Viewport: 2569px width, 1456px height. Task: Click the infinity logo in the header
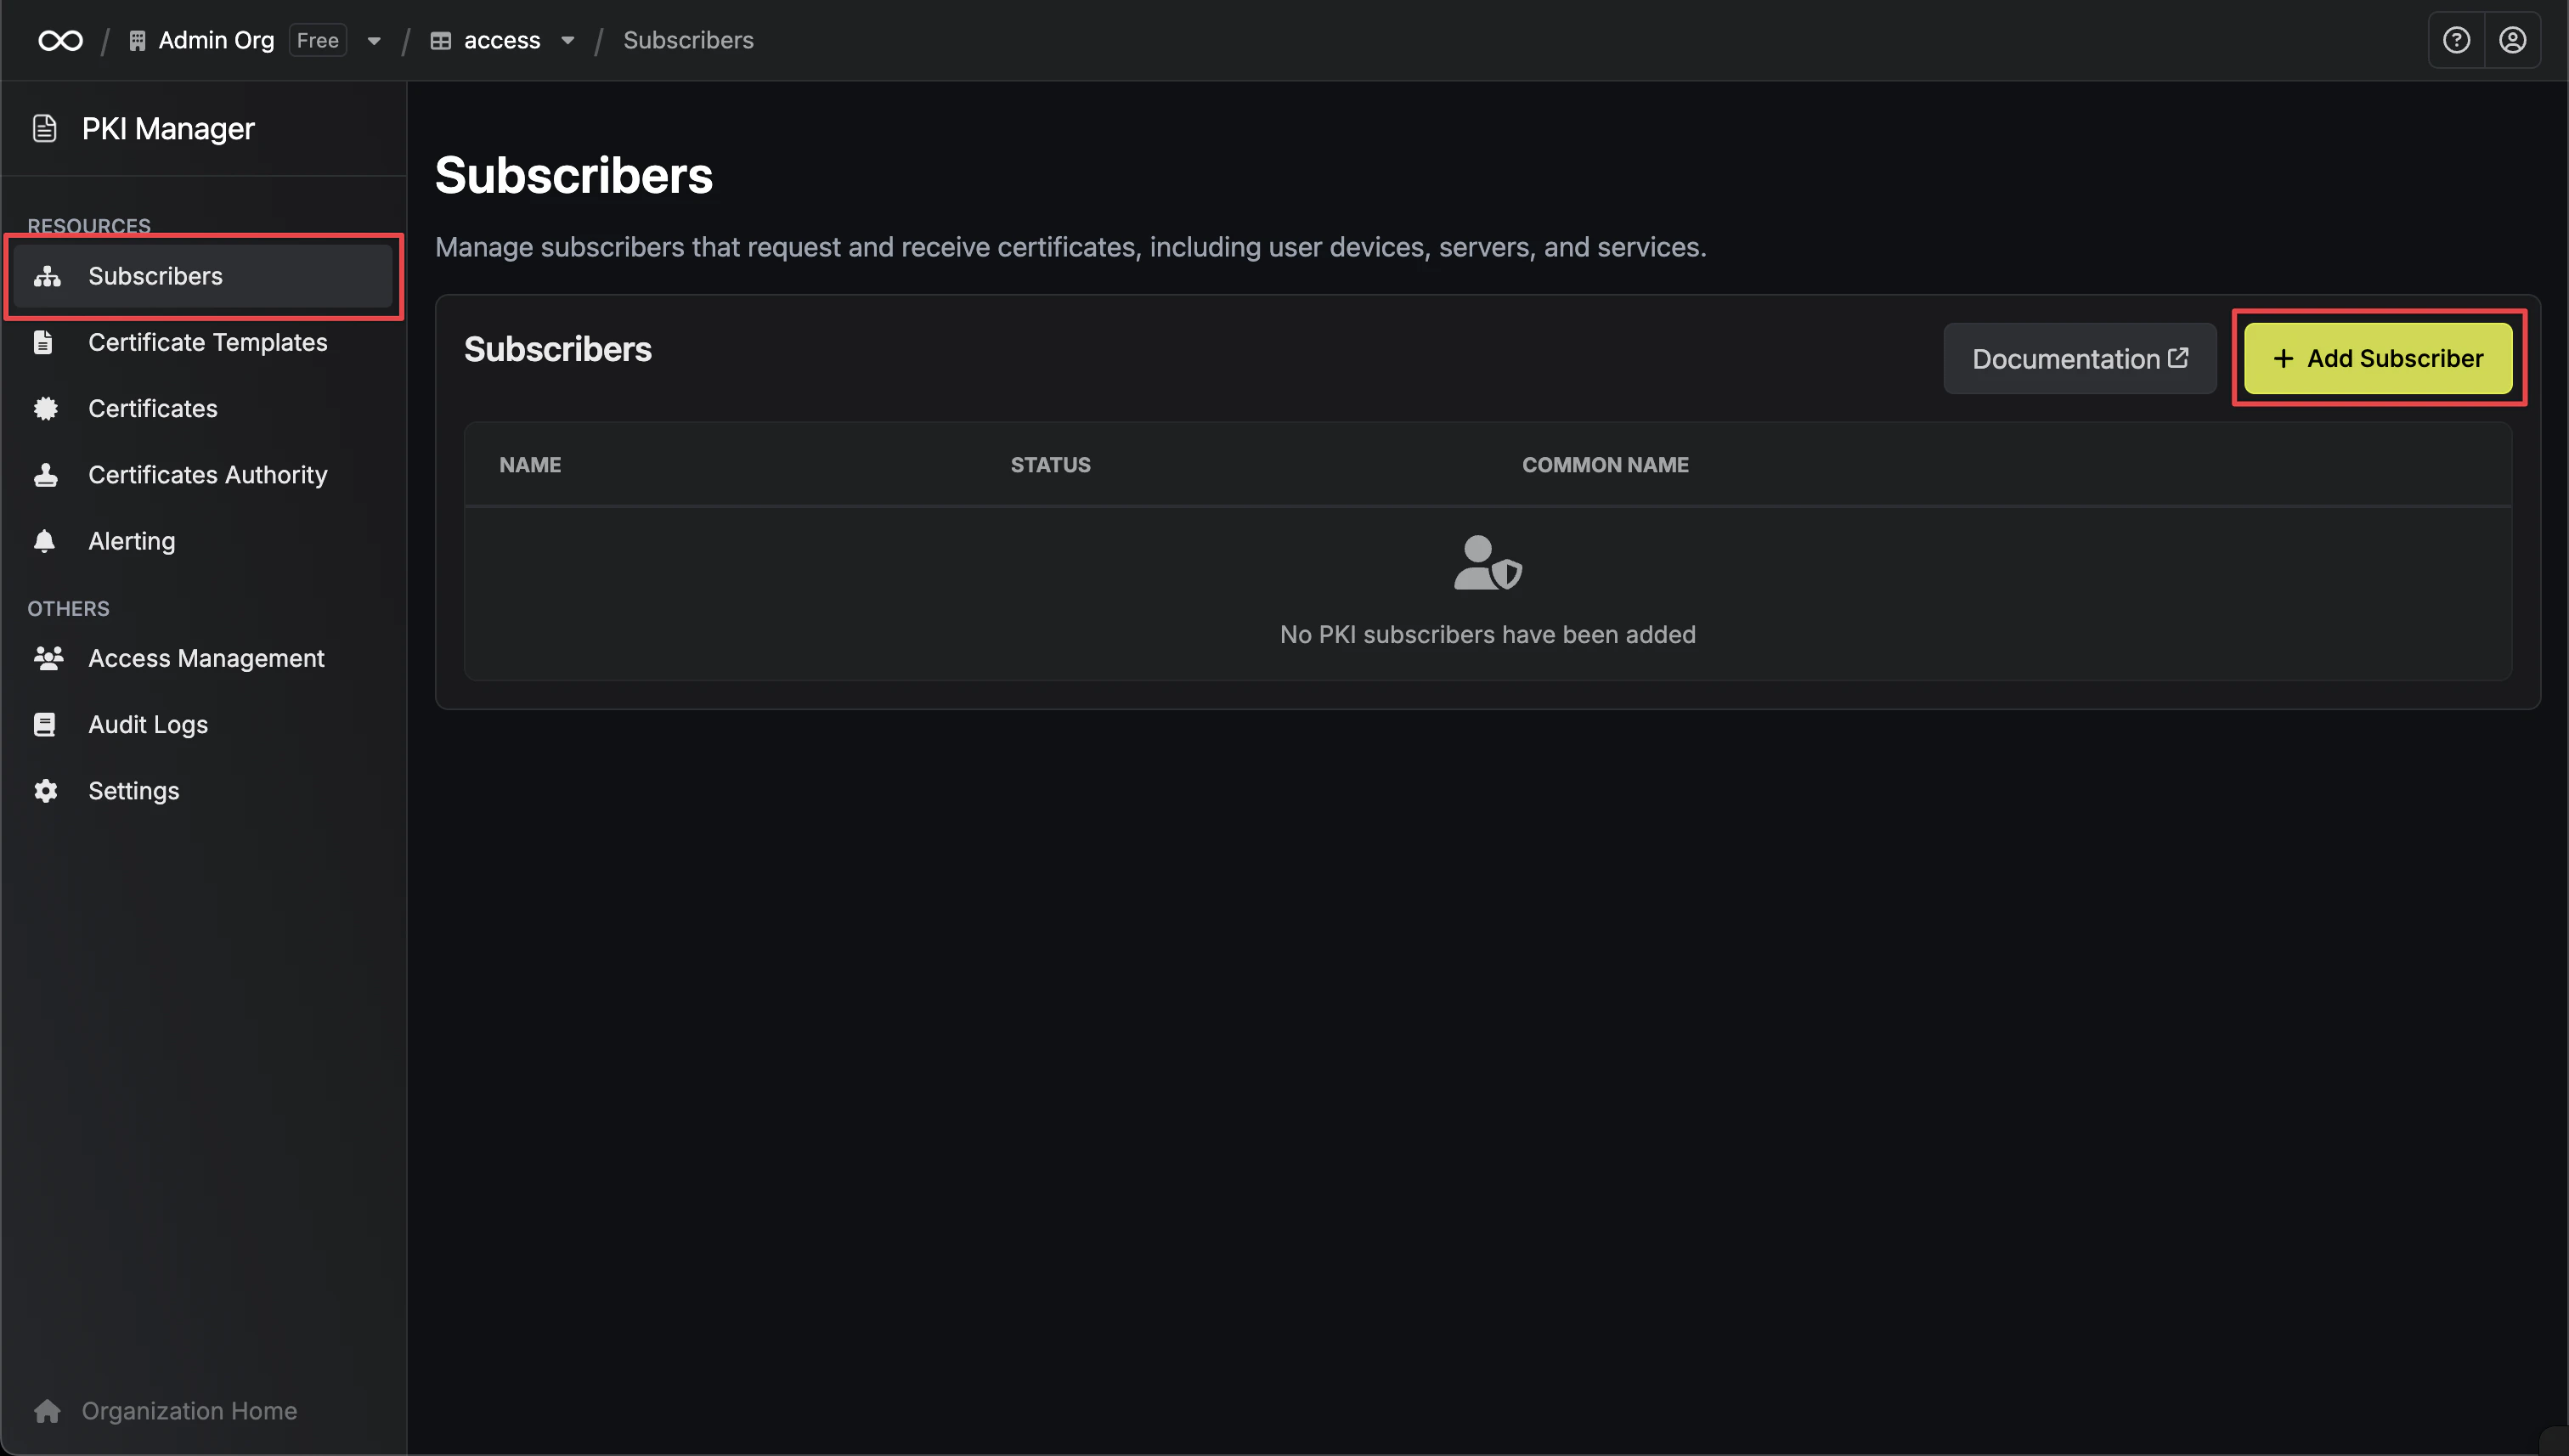pos(60,40)
